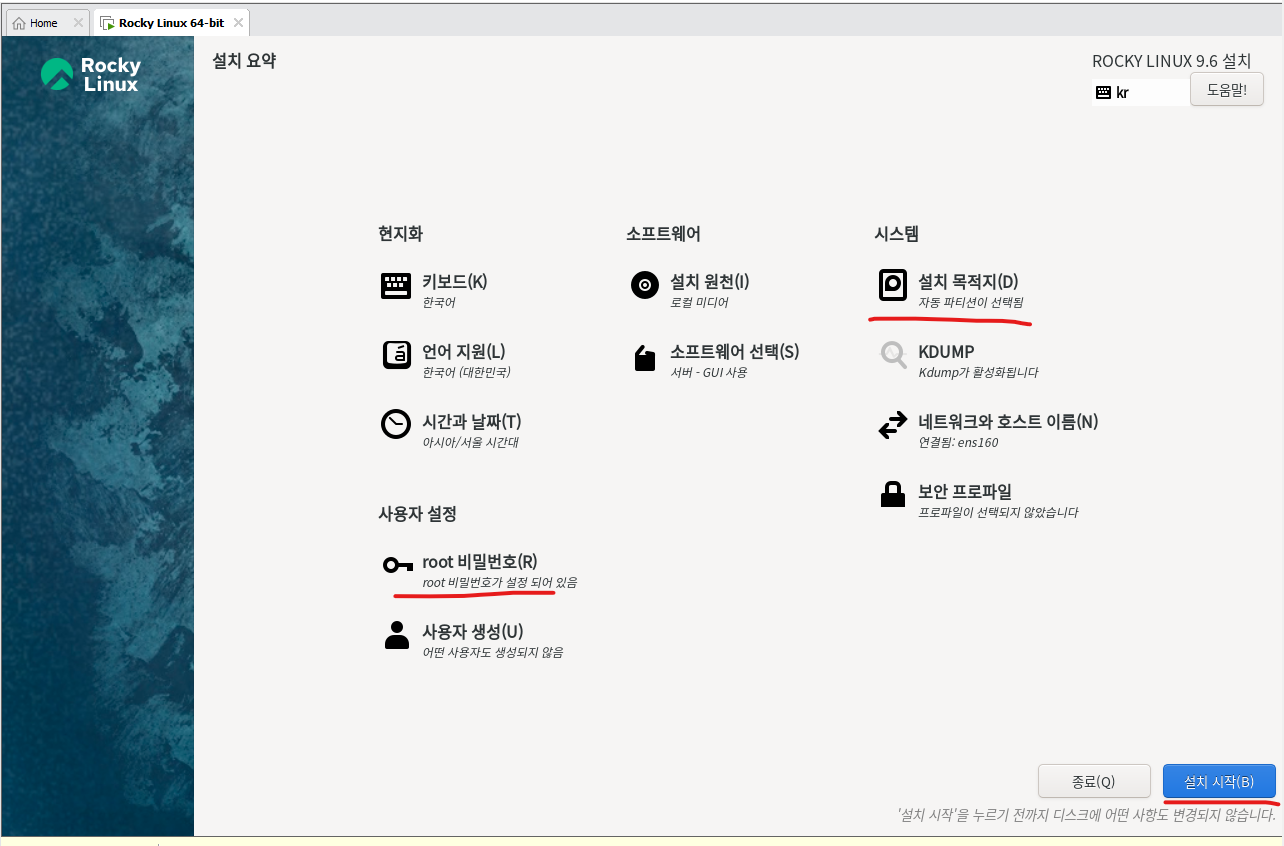1284x846 pixels.
Task: Click the 현지화 section heading
Action: tap(400, 233)
